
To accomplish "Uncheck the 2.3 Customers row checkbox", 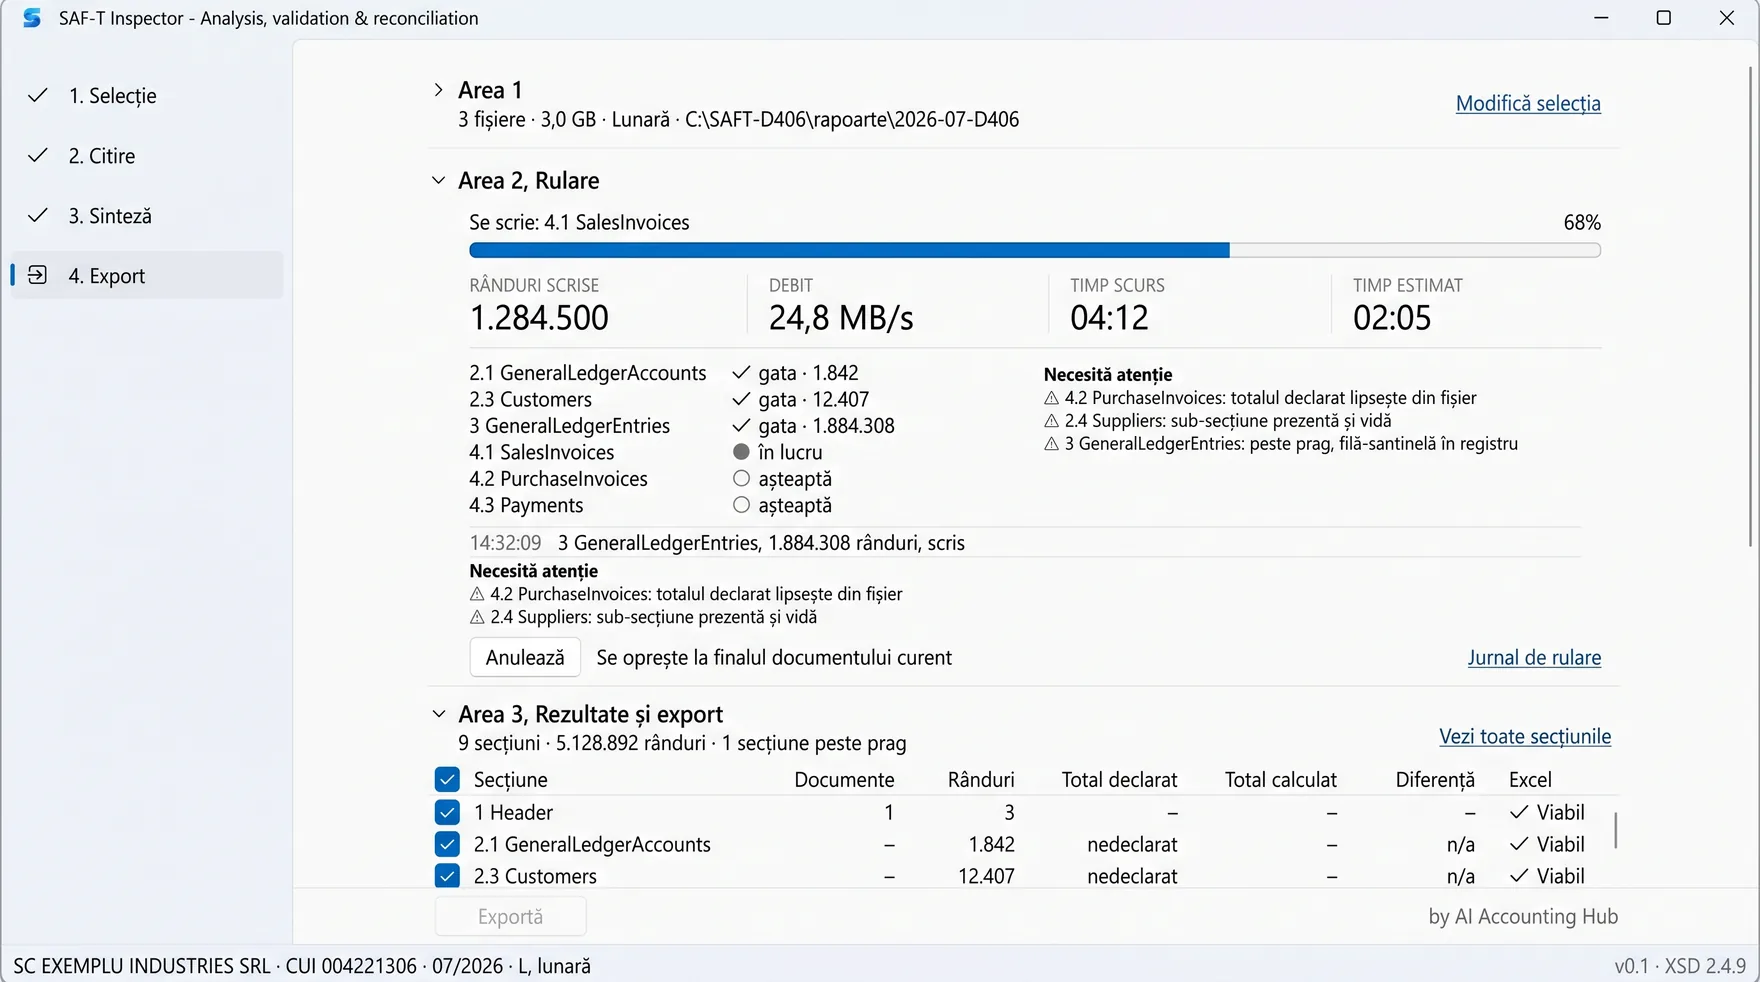I will pyautogui.click(x=447, y=876).
